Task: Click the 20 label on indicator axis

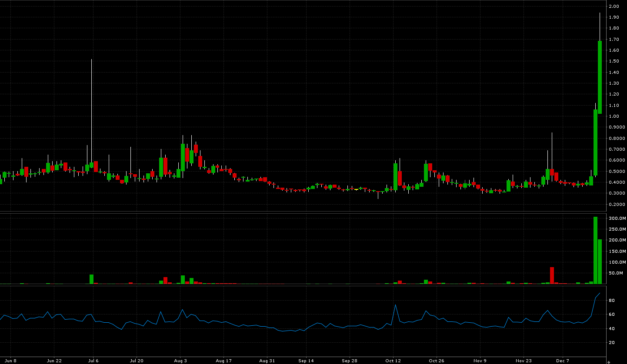Action: point(611,342)
